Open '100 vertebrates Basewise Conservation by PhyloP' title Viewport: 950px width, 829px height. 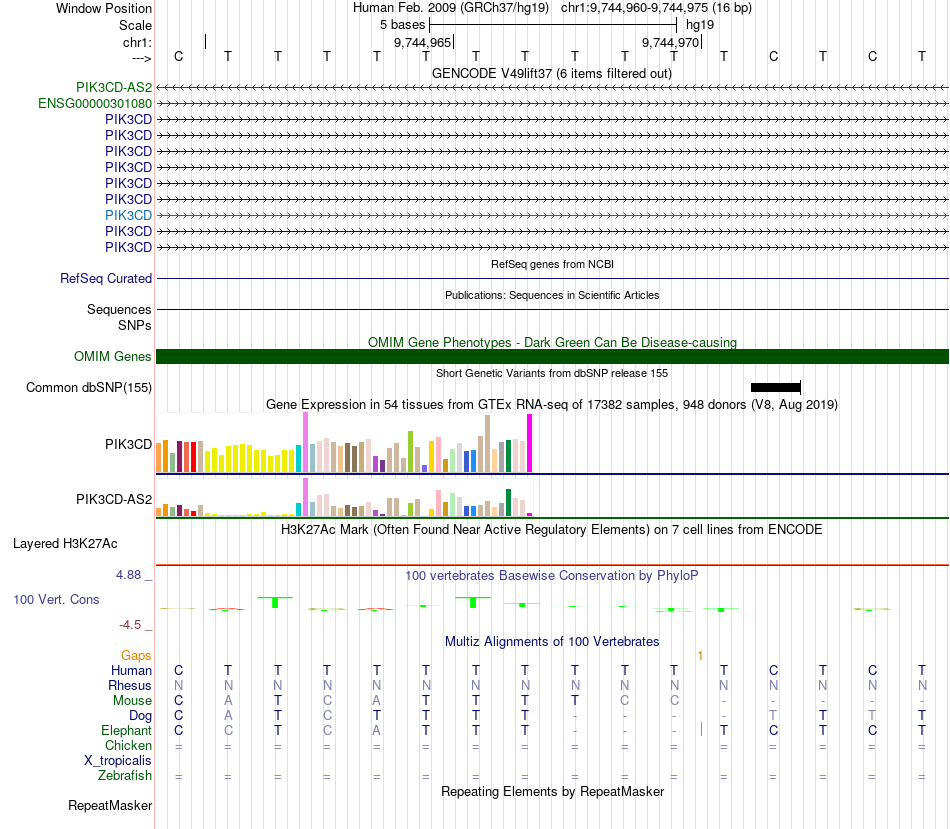tap(552, 575)
